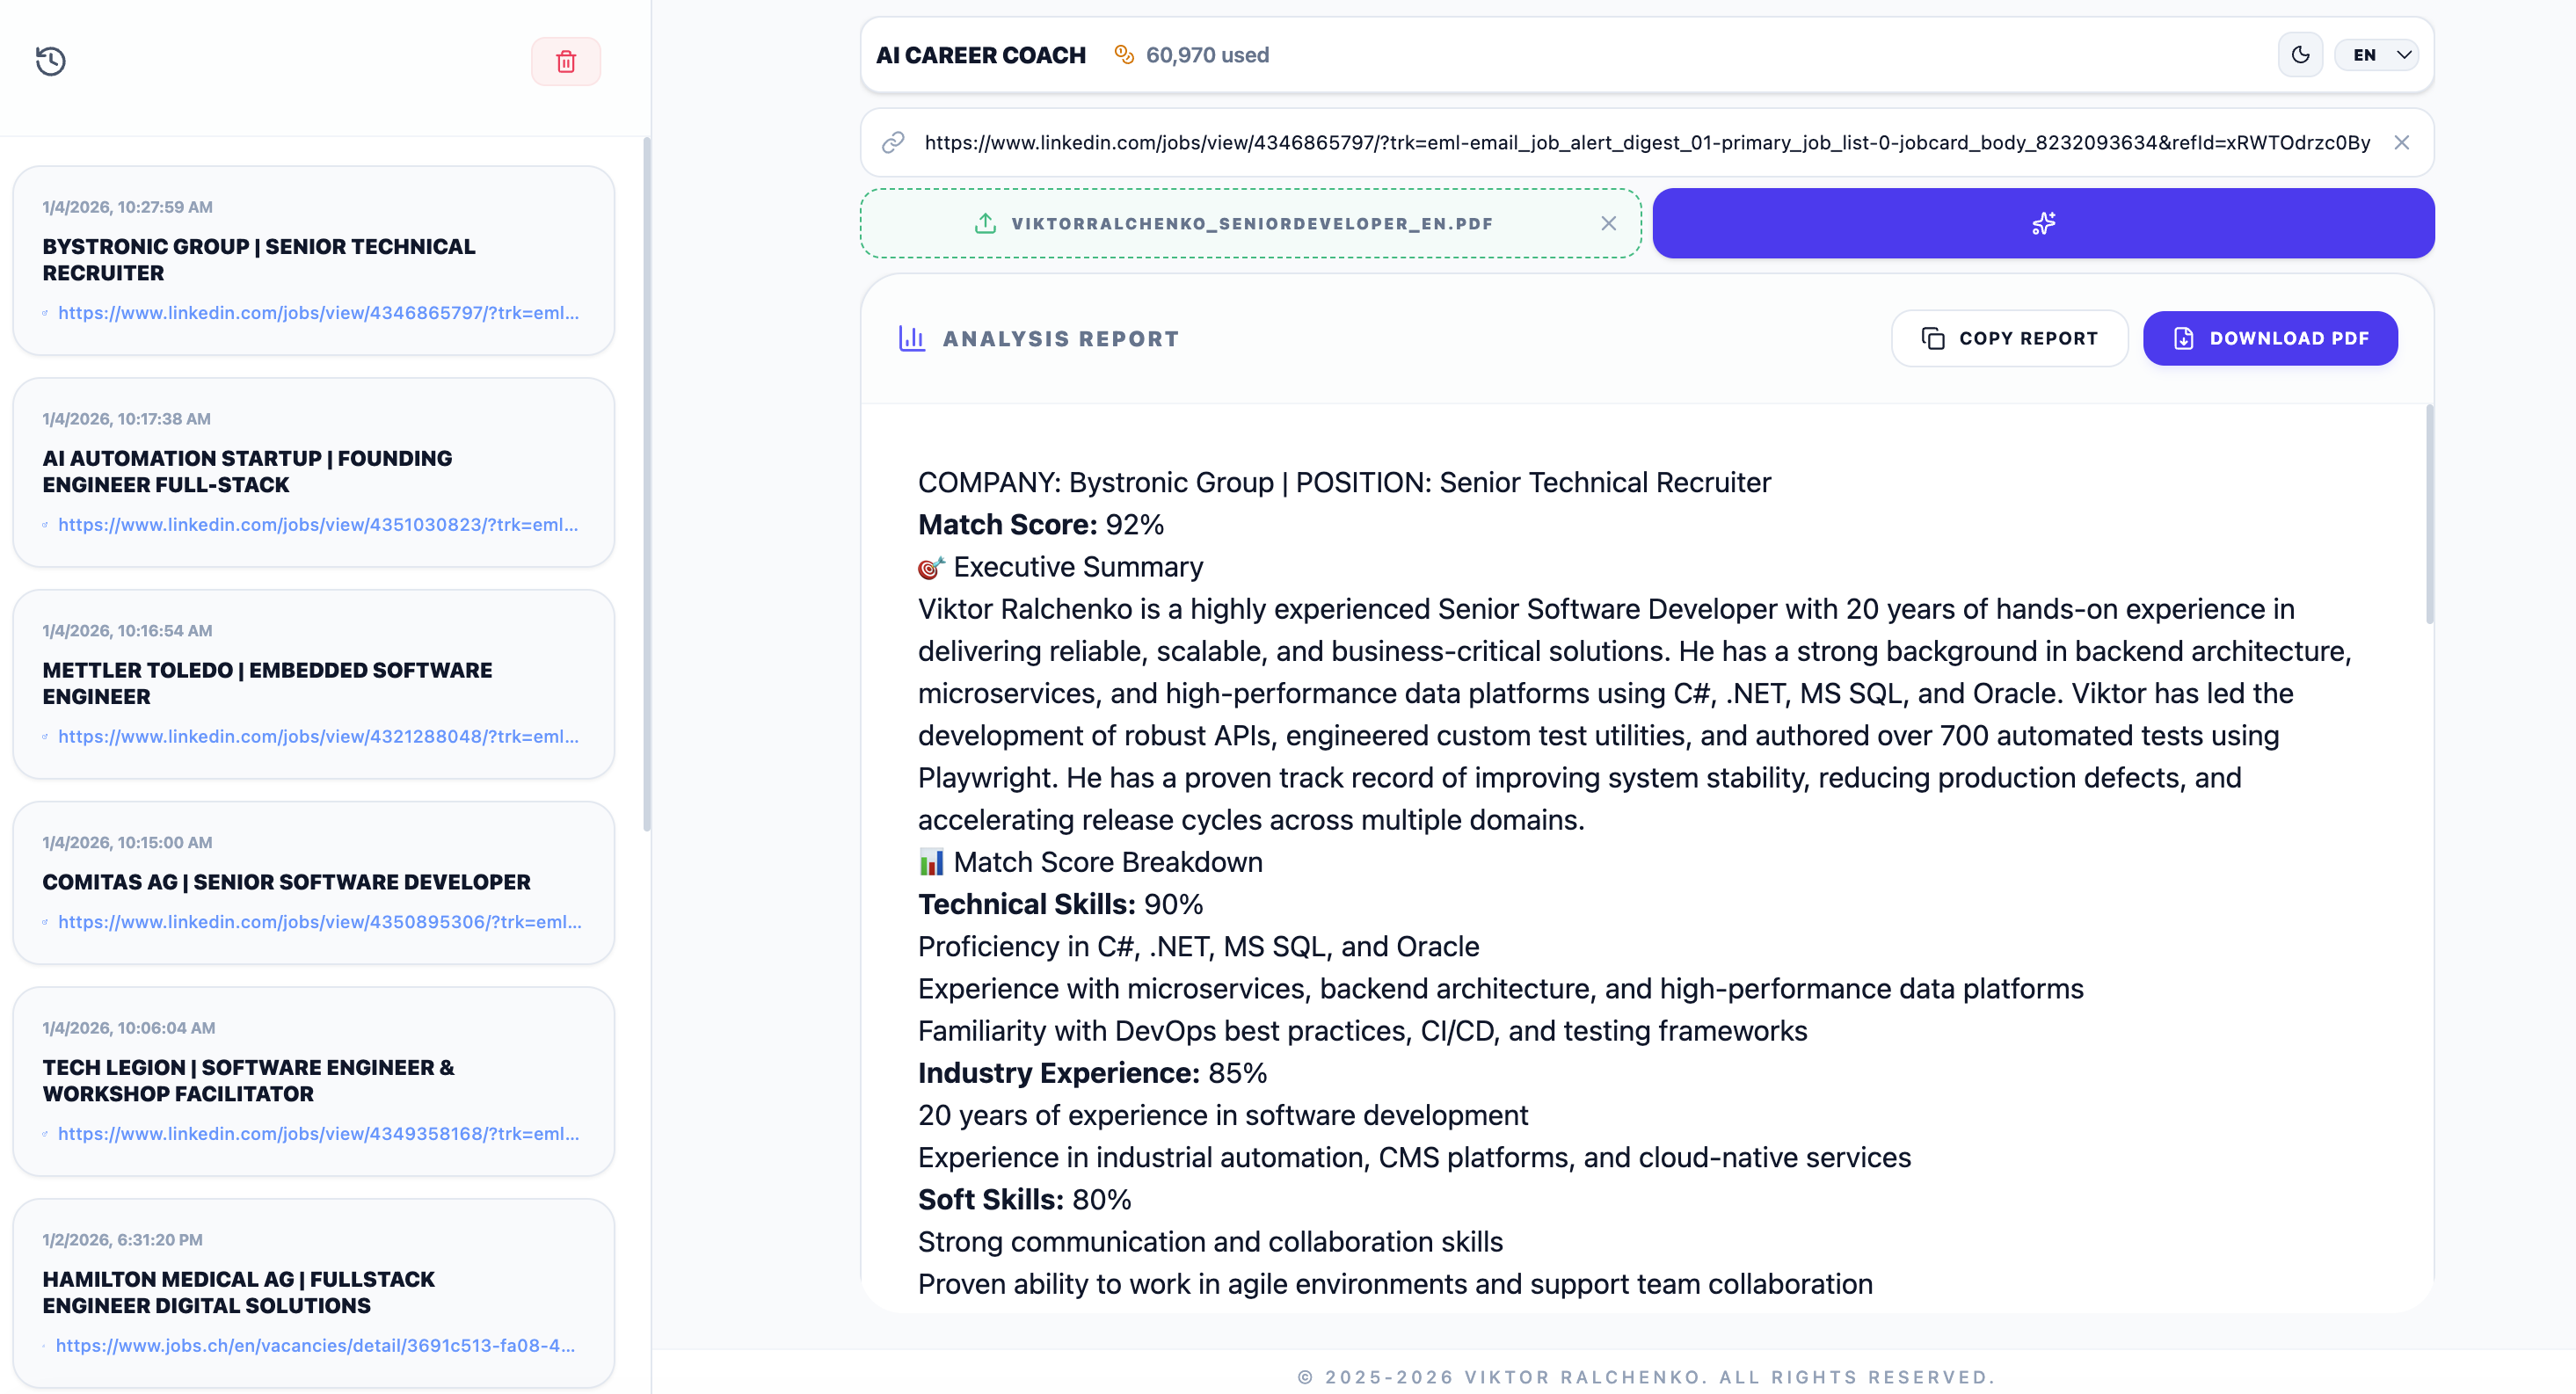Toggle dark mode with the moon icon
The image size is (2576, 1394).
(2300, 55)
